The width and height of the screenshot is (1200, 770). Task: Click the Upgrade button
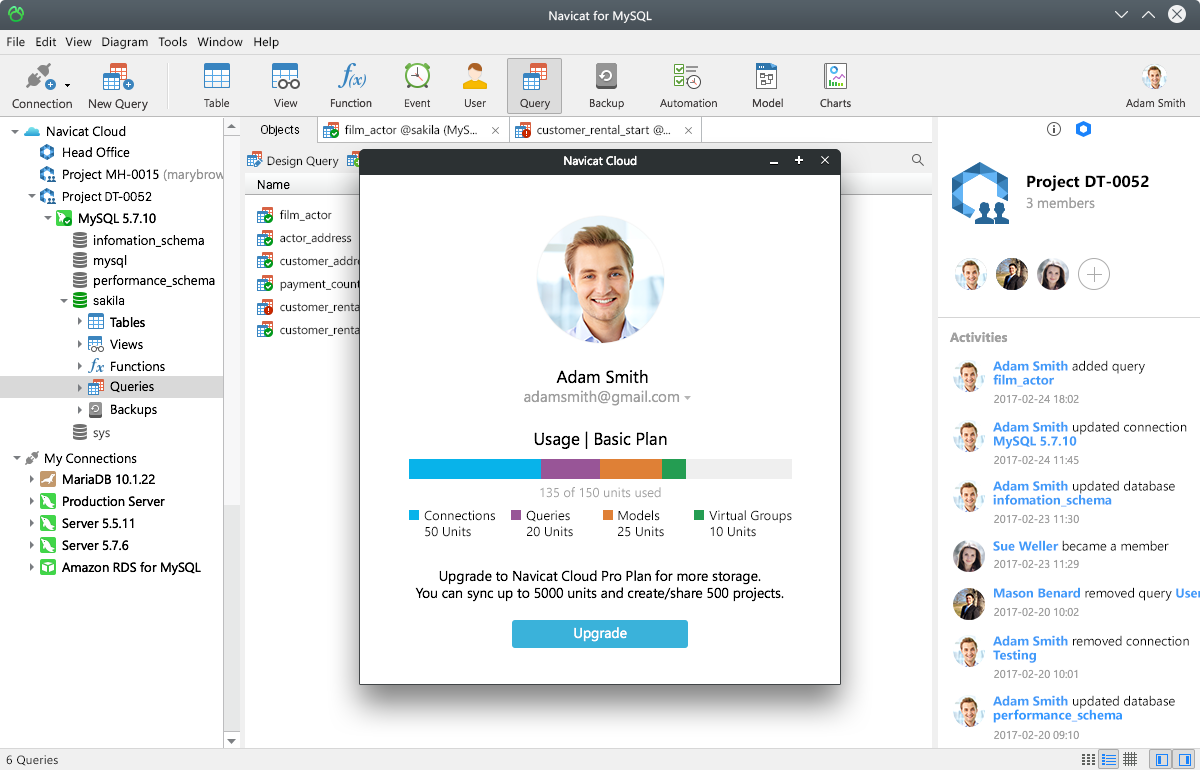pos(600,633)
